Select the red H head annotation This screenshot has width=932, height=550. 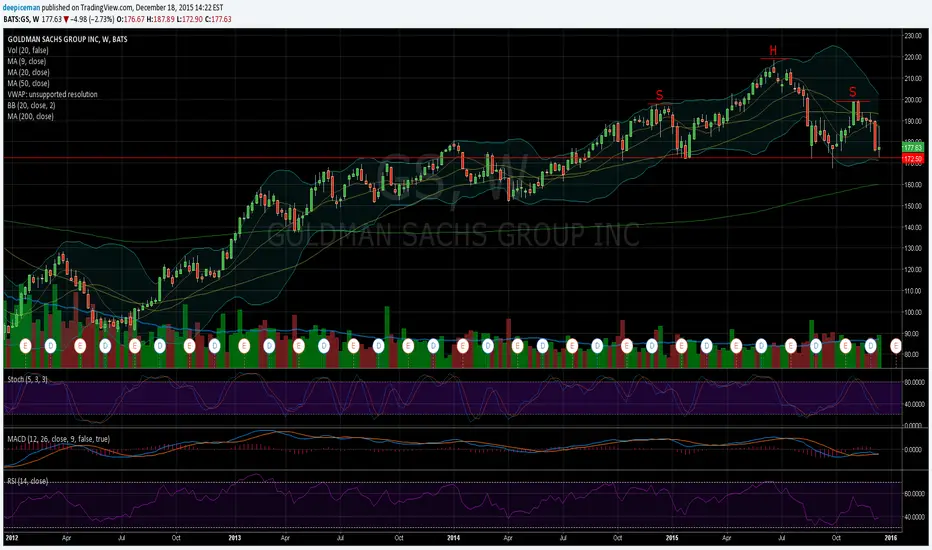point(773,51)
